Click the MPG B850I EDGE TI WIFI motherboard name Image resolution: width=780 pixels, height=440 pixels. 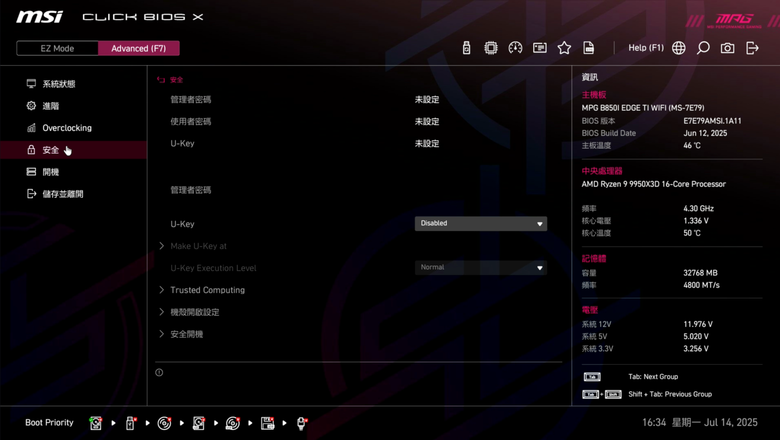pos(643,108)
